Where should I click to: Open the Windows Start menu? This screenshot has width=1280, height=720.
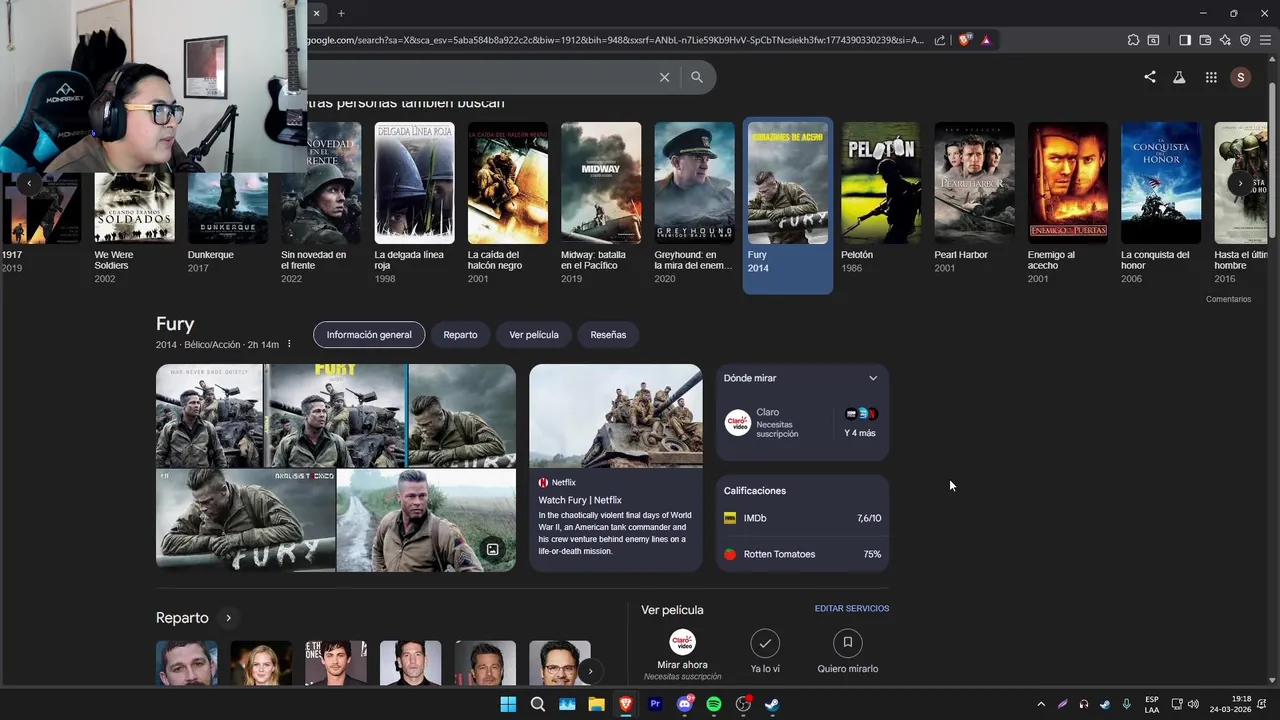(x=508, y=704)
